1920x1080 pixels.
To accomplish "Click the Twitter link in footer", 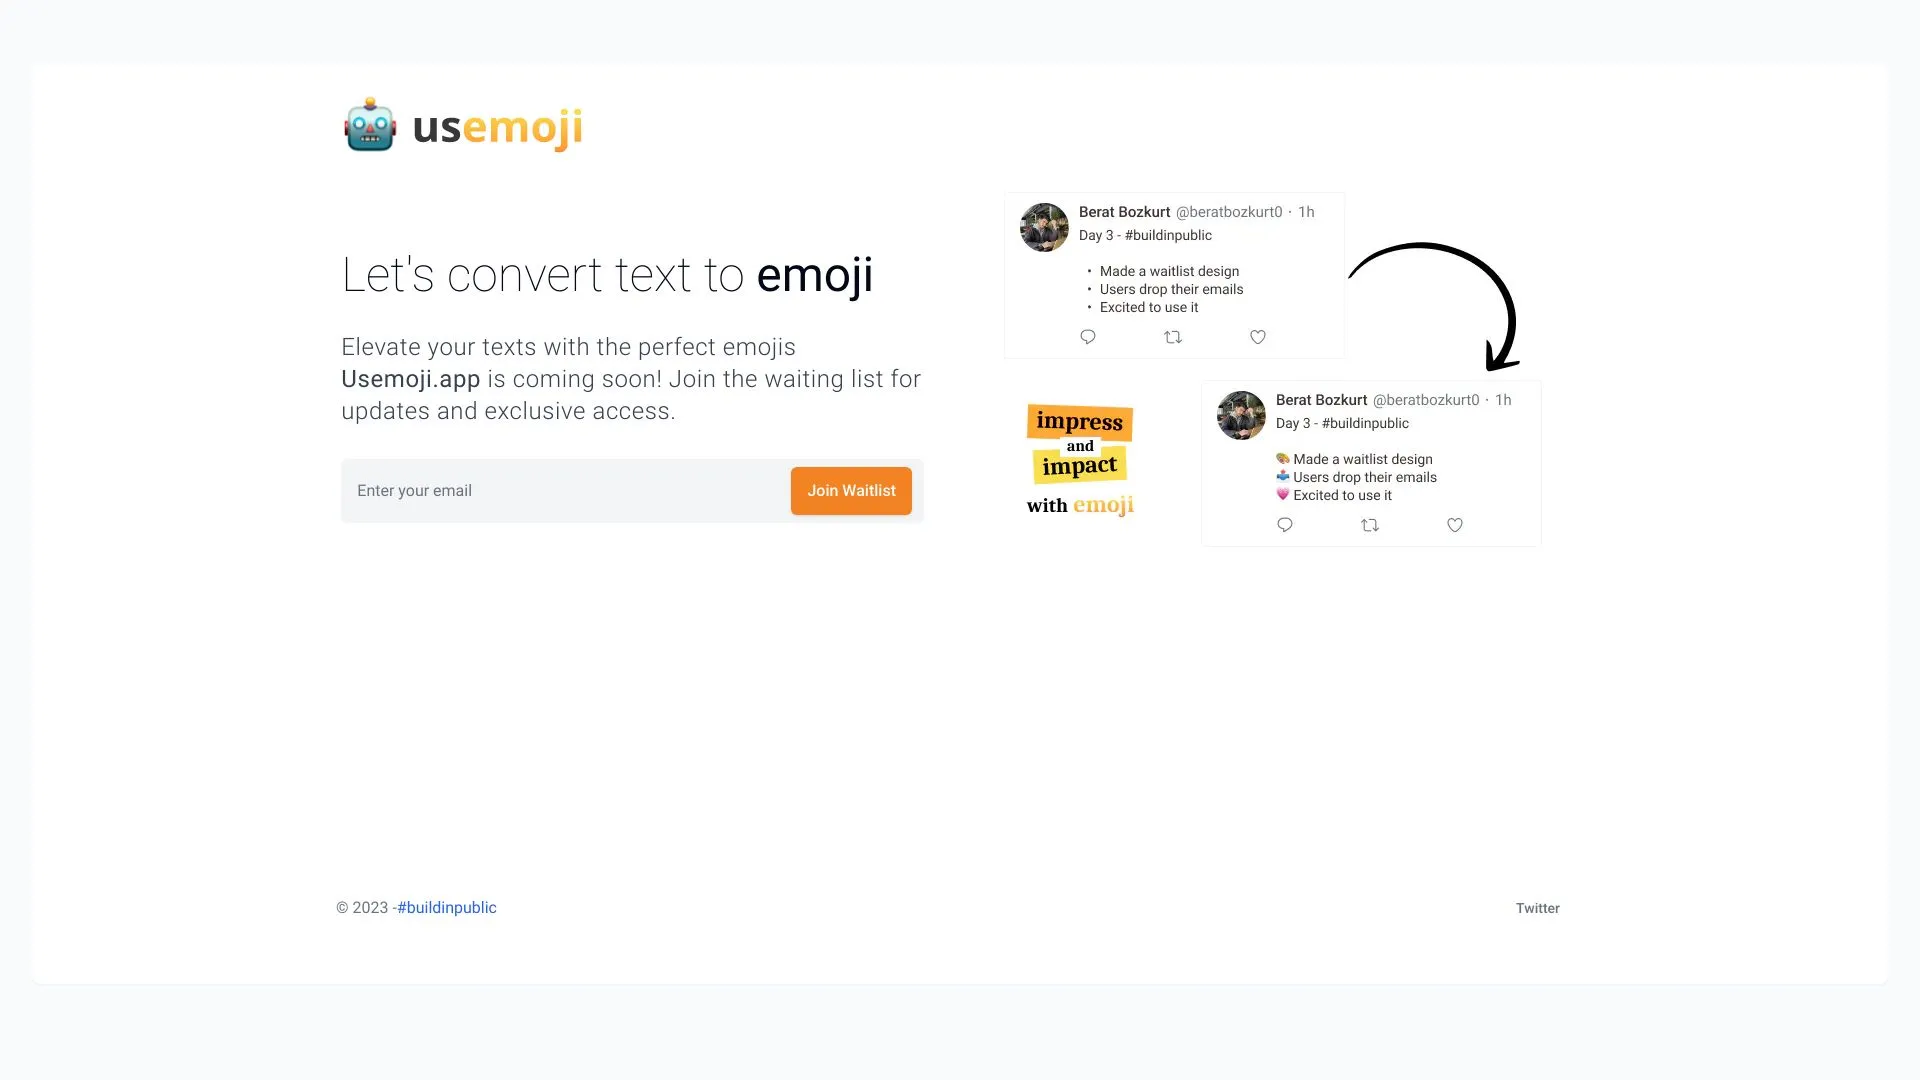I will pos(1538,907).
